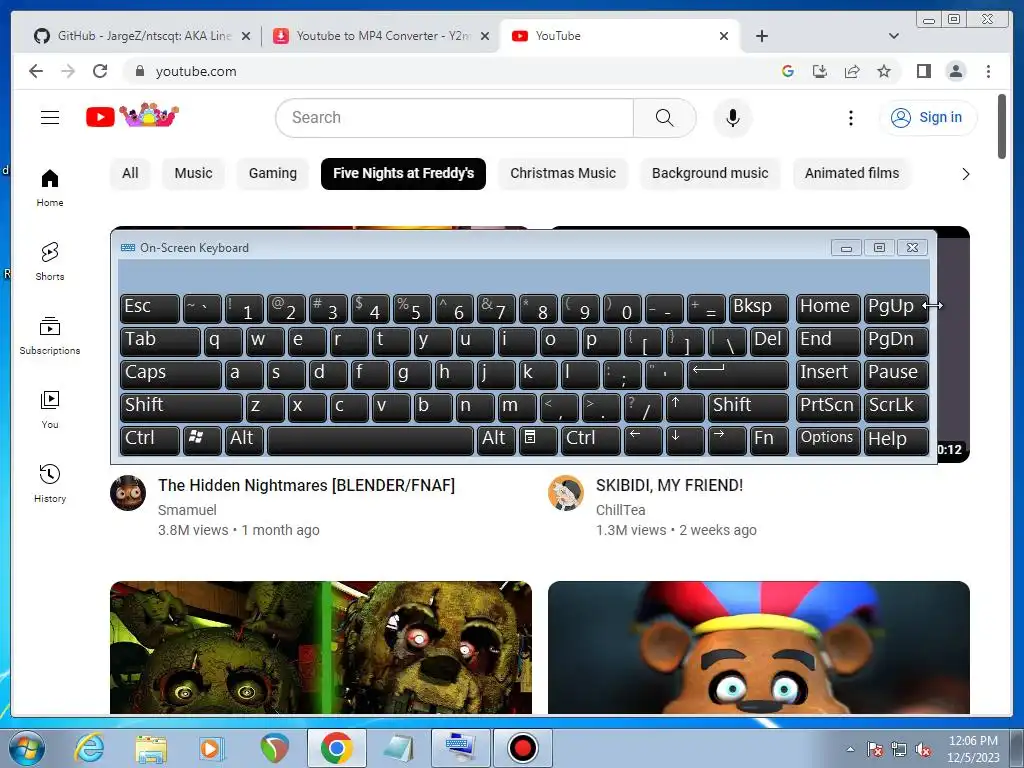Click the search magnifier button
The width and height of the screenshot is (1024, 768).
coord(664,118)
